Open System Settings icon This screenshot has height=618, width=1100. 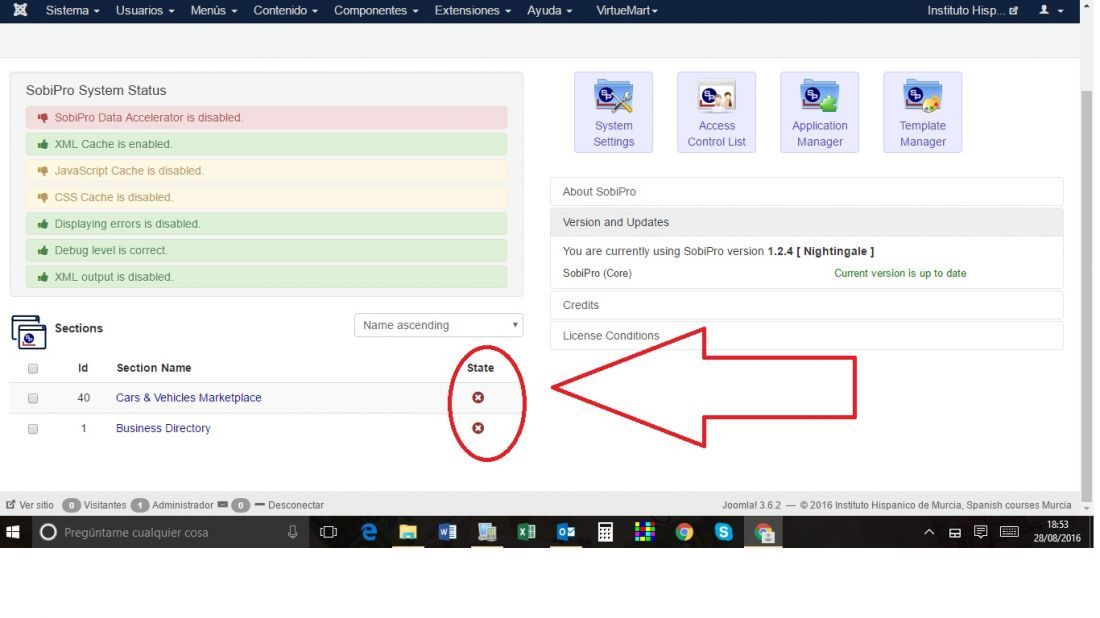coord(613,112)
